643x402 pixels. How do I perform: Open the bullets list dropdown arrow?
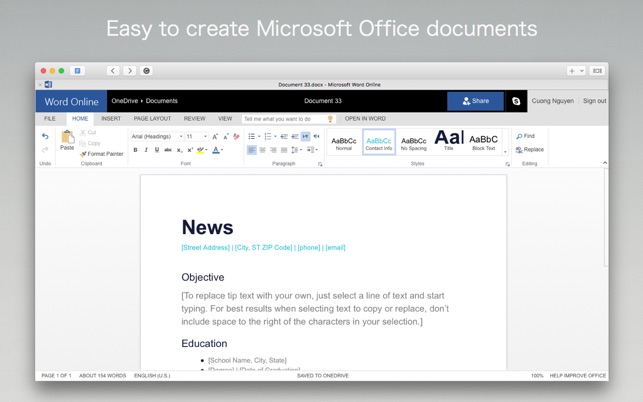tap(259, 136)
